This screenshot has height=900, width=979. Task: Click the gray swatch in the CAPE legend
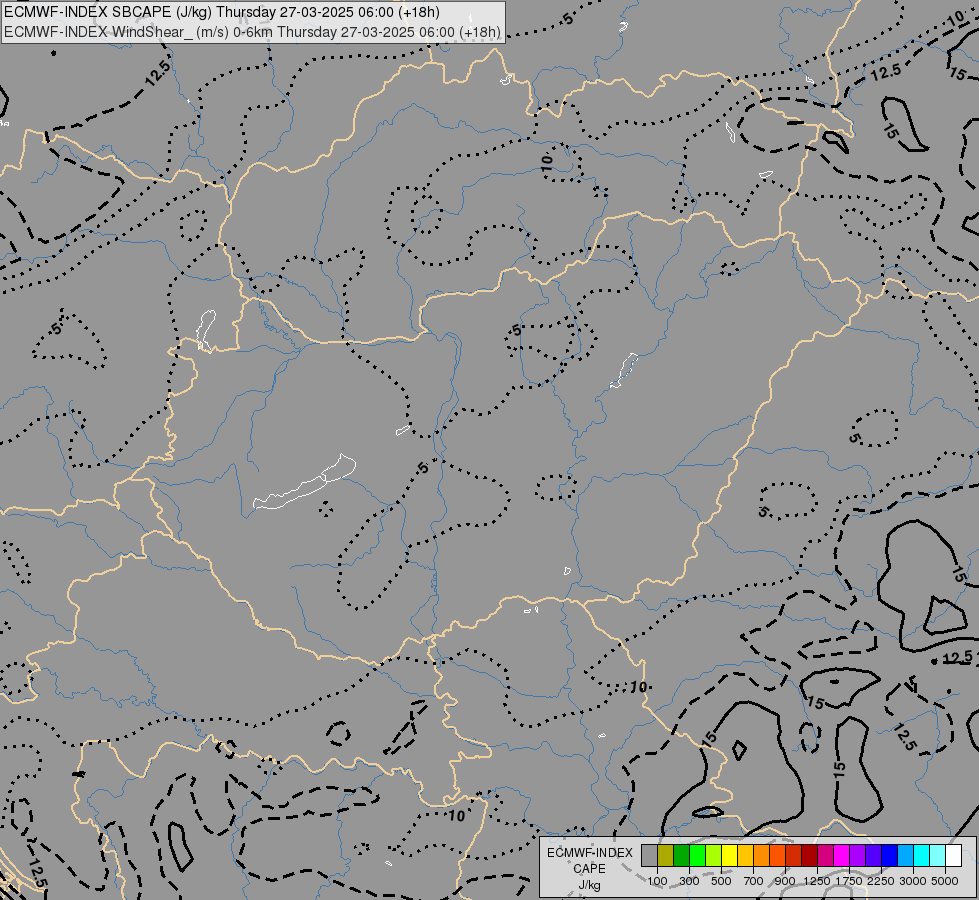(x=649, y=856)
